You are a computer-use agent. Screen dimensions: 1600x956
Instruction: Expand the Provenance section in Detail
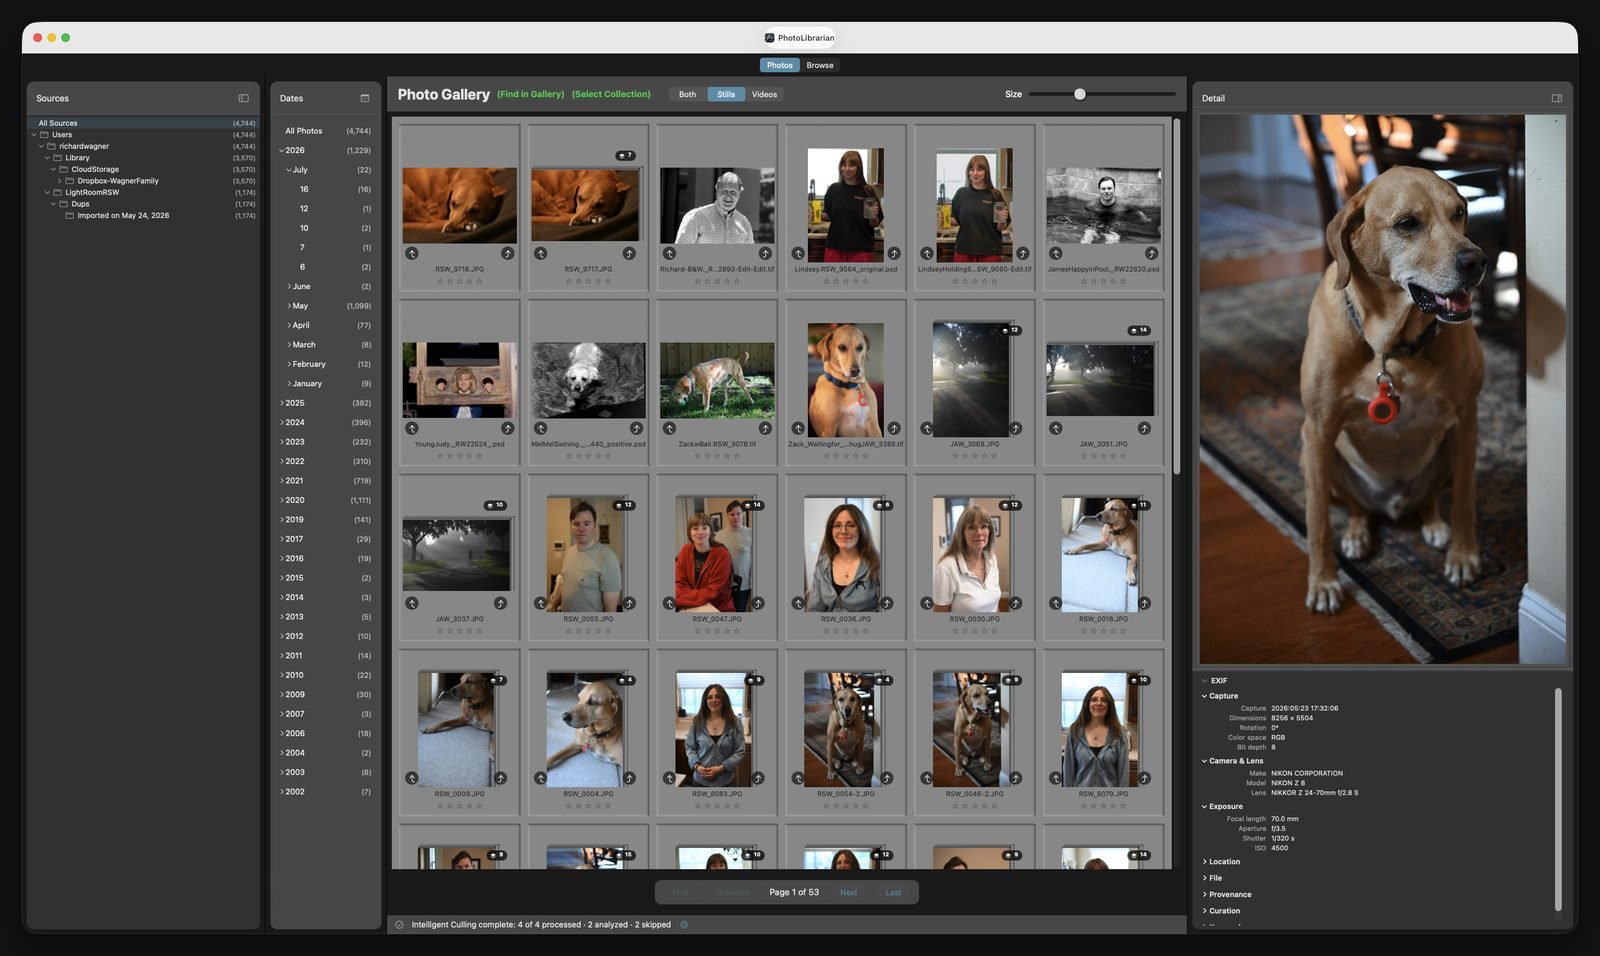pos(1205,895)
